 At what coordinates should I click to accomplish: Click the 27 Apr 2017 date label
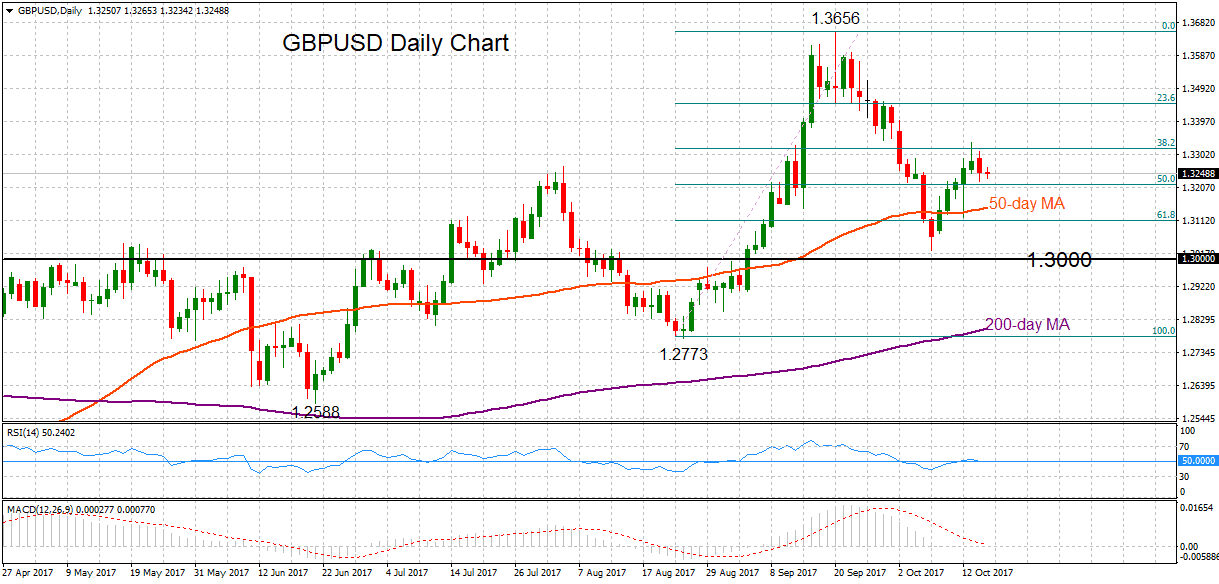click(27, 574)
